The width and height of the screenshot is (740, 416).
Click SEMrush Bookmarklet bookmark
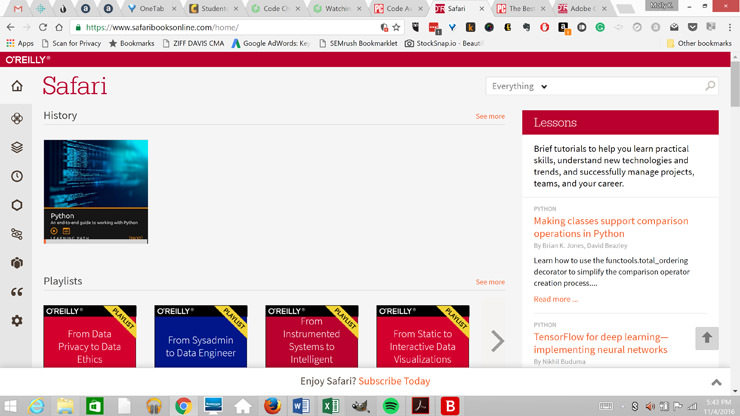358,43
